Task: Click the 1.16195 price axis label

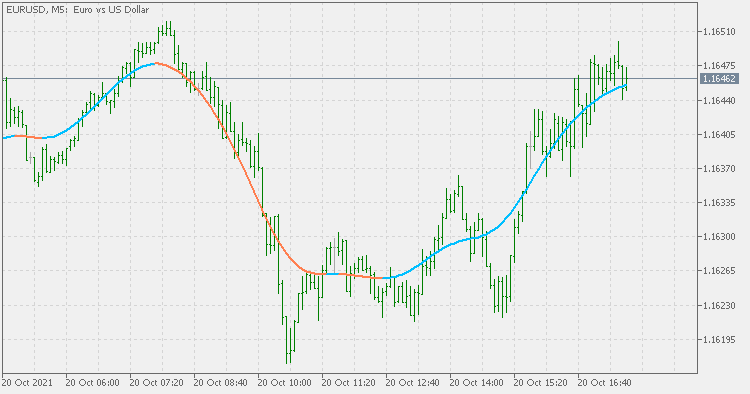Action: 719,339
